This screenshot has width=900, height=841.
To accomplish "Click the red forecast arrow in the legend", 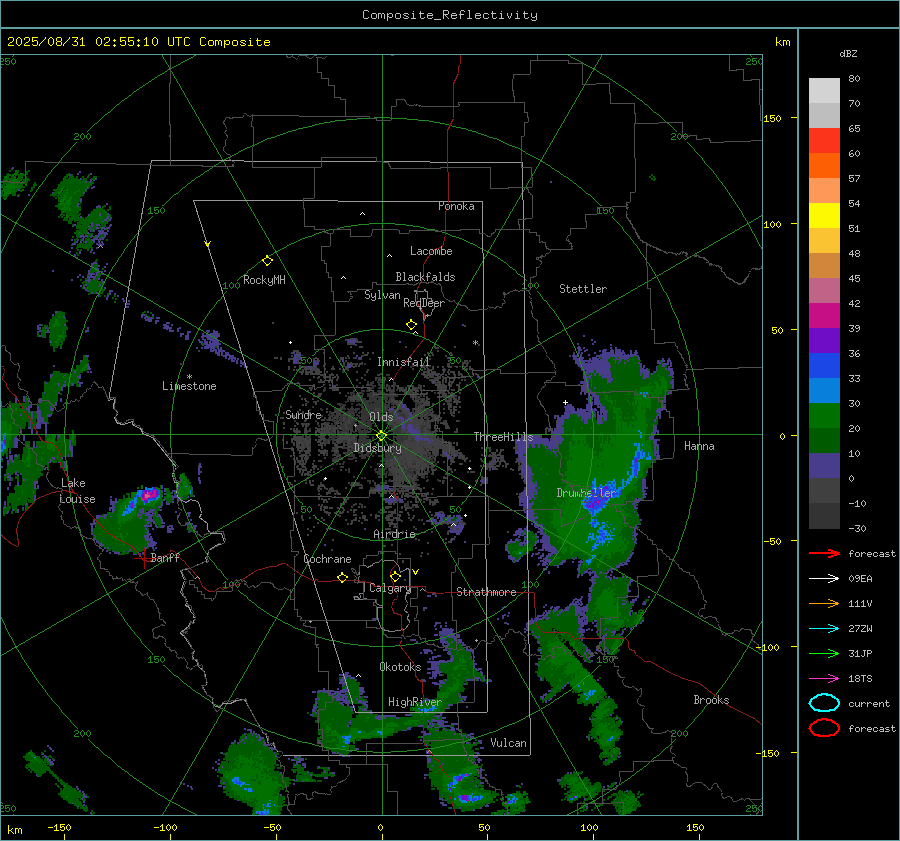I will (x=824, y=553).
